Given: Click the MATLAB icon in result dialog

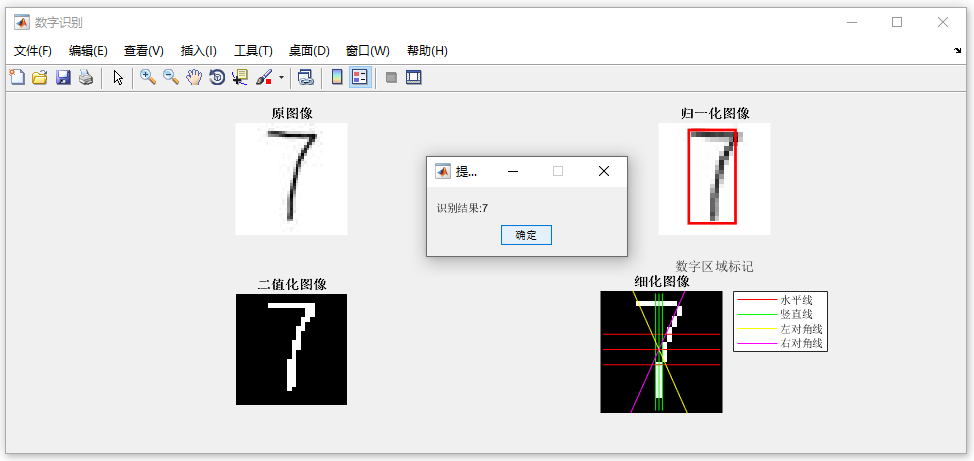Looking at the screenshot, I should (x=443, y=171).
